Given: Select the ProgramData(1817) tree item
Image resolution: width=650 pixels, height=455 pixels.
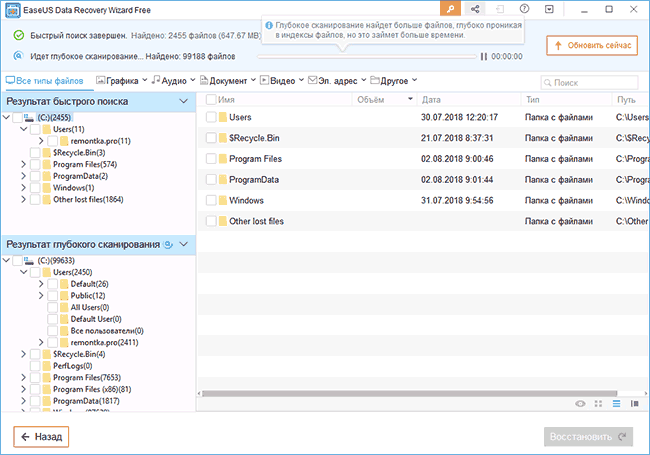Looking at the screenshot, I should [86, 401].
